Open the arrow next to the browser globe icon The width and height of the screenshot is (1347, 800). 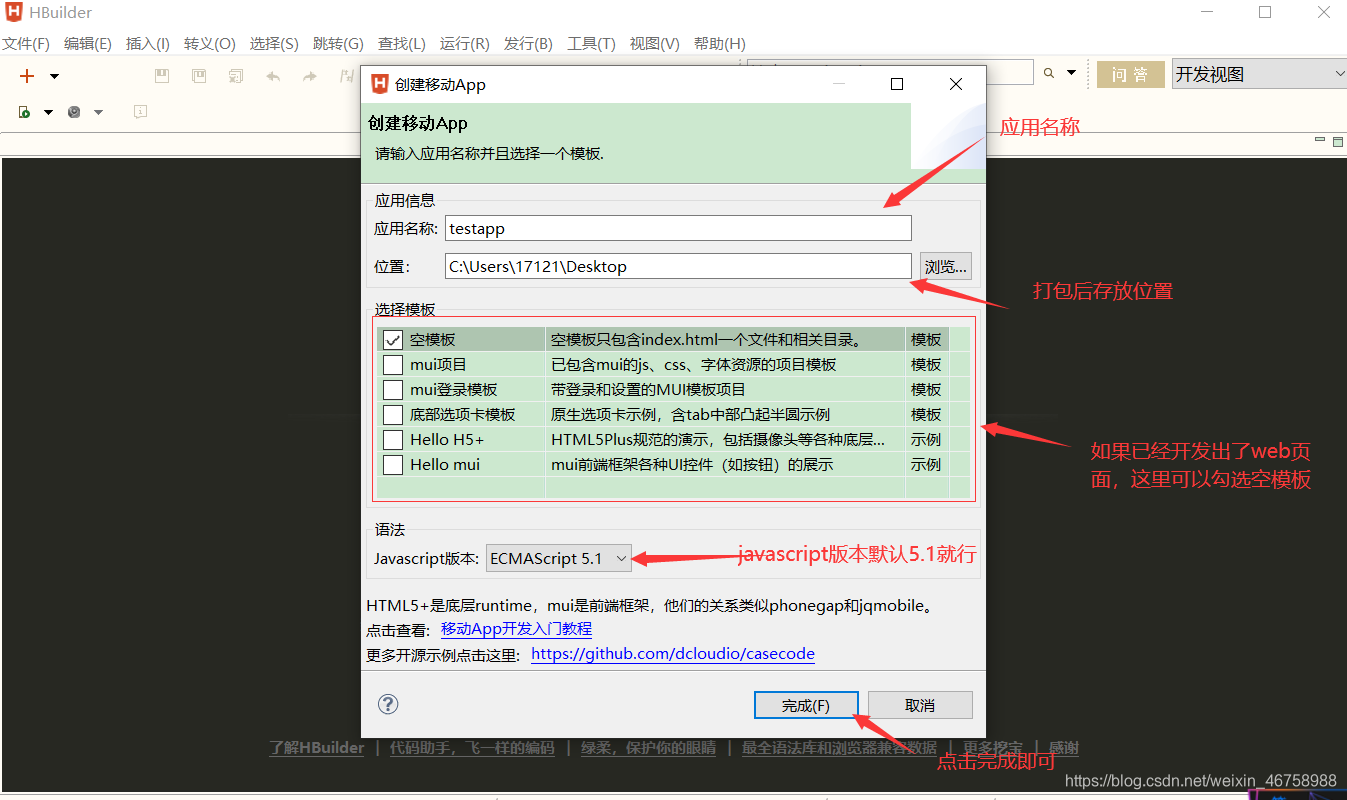98,112
